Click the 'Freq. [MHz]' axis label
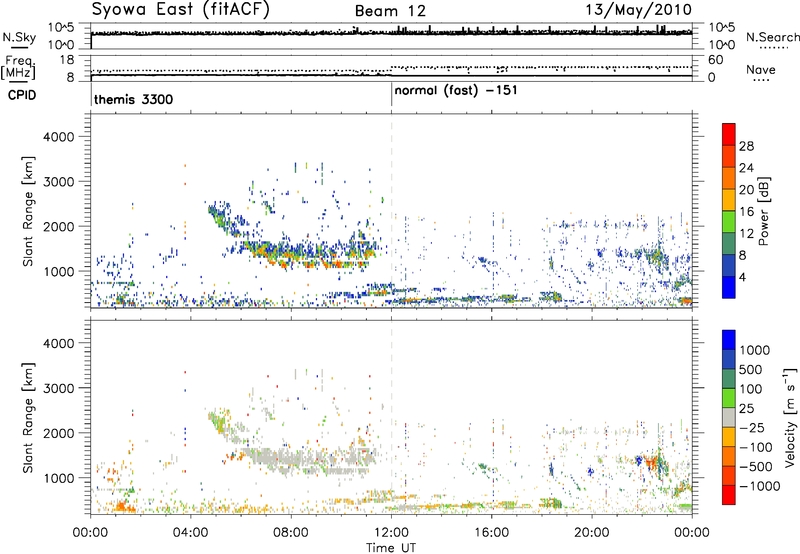Screen dimensions: 800x554 [x=18, y=67]
